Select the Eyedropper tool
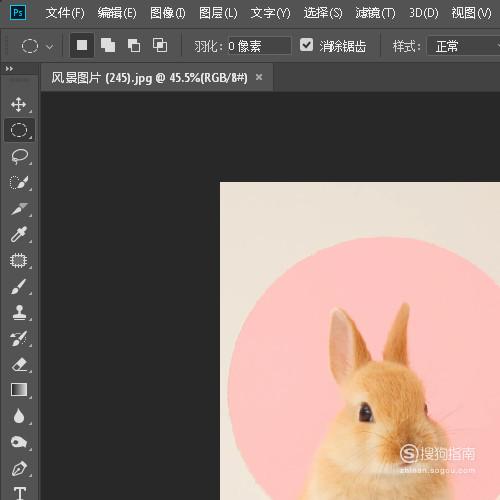Image resolution: width=500 pixels, height=500 pixels. point(19,234)
